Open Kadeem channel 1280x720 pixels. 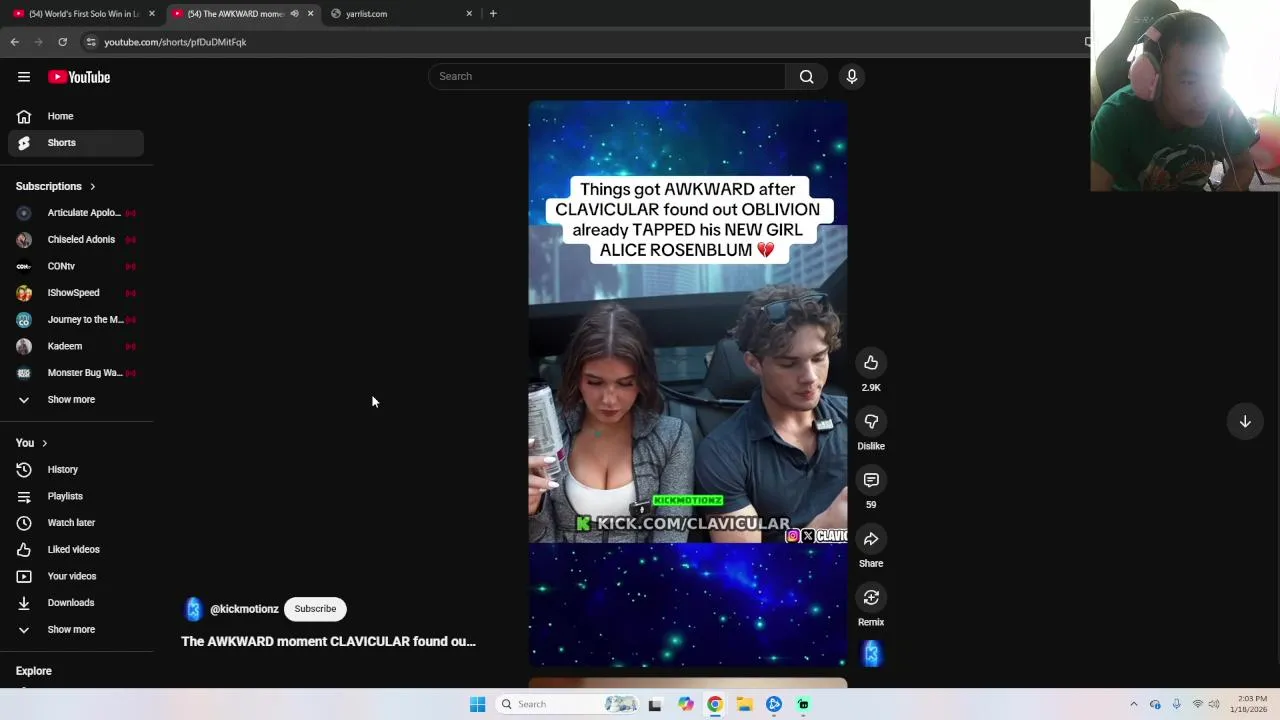tap(76, 346)
